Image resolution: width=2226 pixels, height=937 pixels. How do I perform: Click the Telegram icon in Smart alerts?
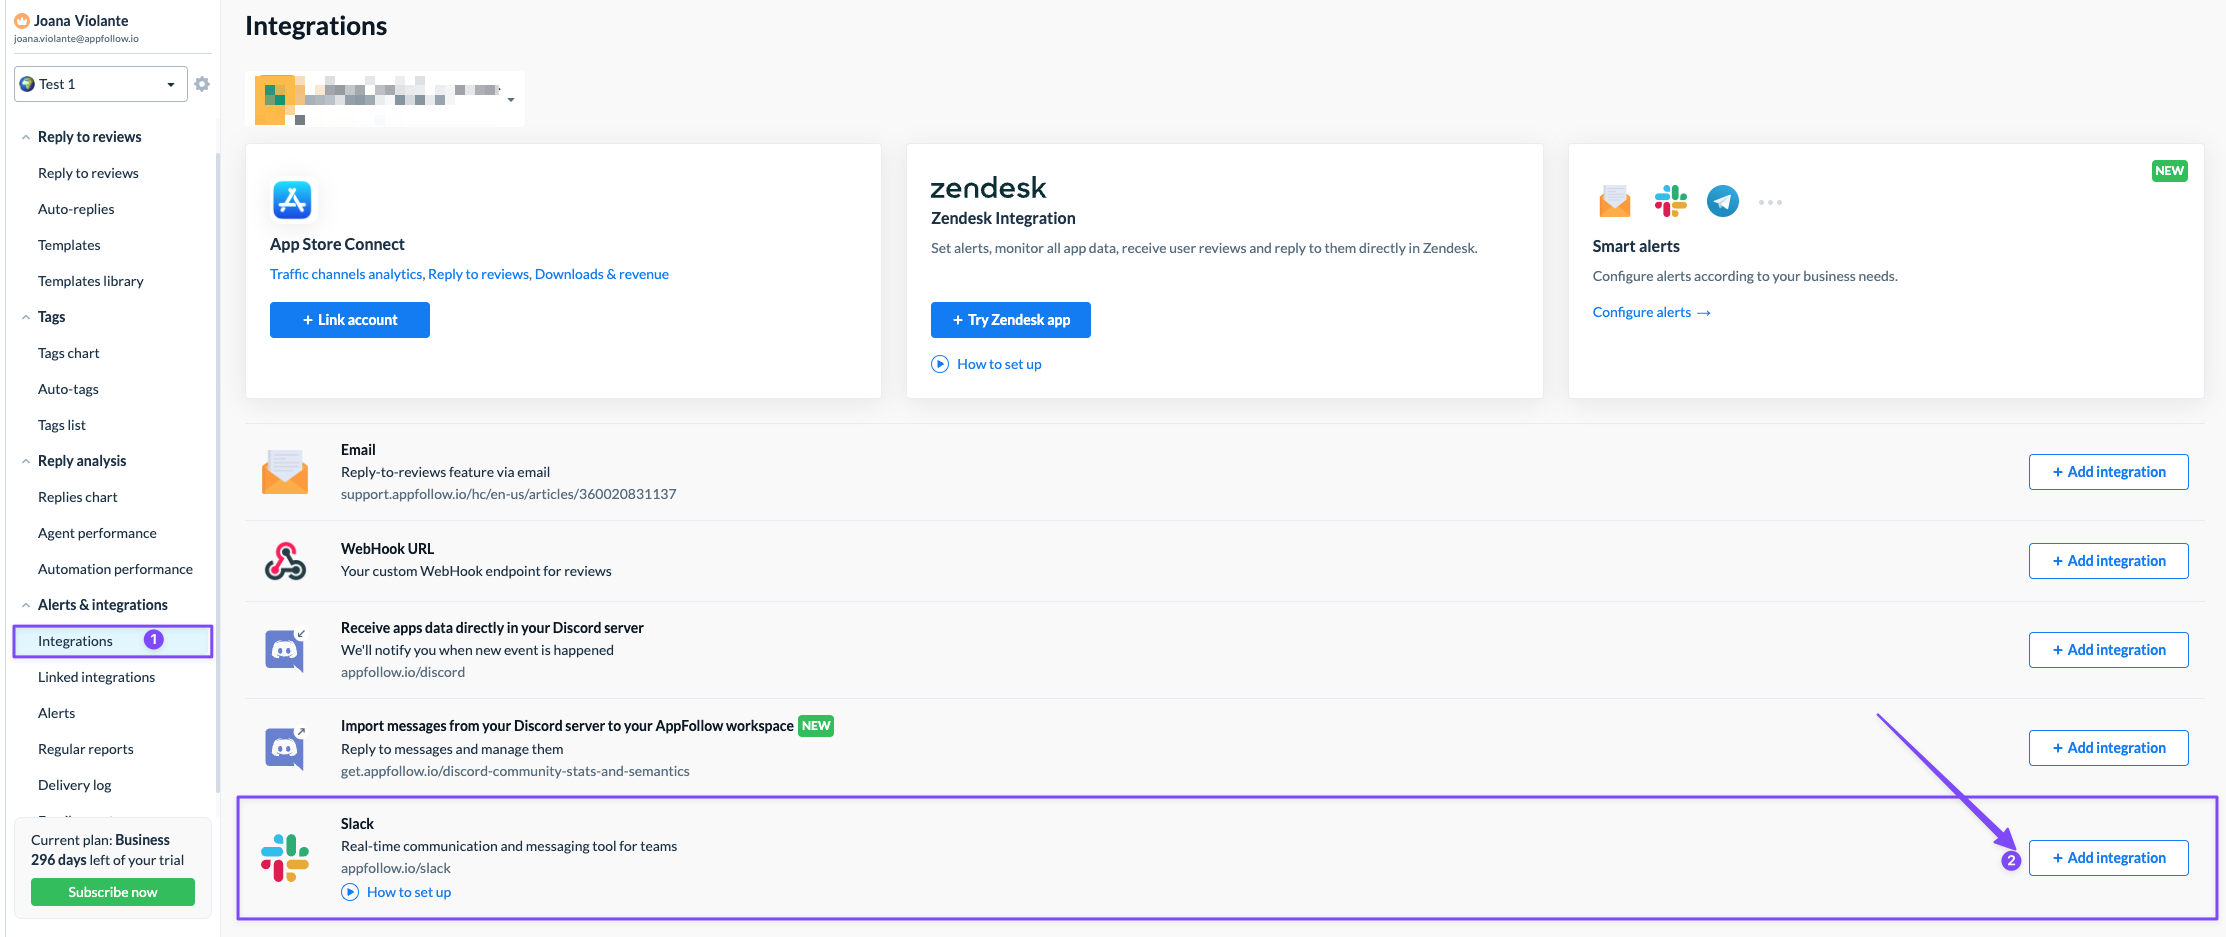click(x=1722, y=201)
